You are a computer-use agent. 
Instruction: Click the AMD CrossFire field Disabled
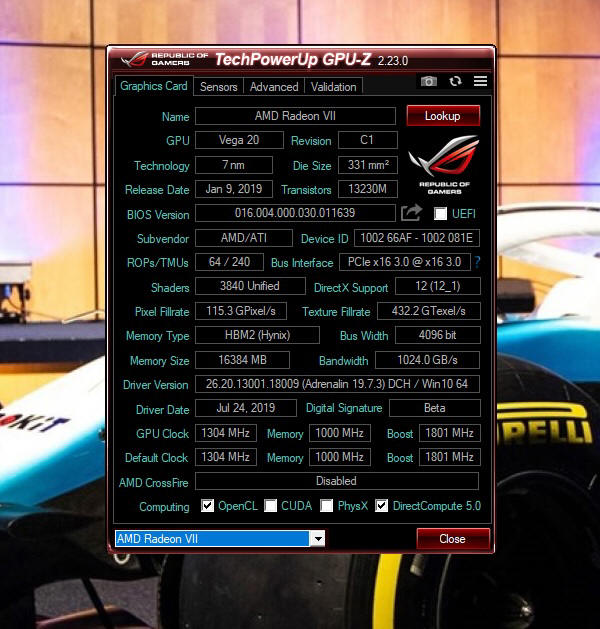tap(337, 481)
